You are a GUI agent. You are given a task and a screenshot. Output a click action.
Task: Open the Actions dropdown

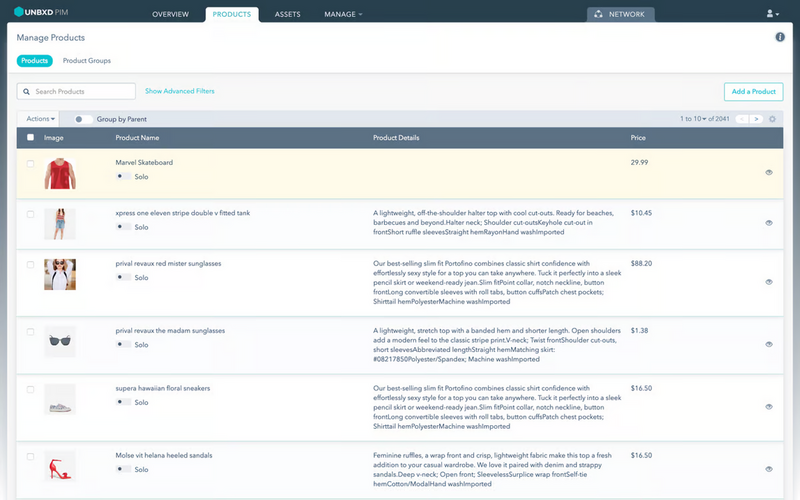[40, 119]
